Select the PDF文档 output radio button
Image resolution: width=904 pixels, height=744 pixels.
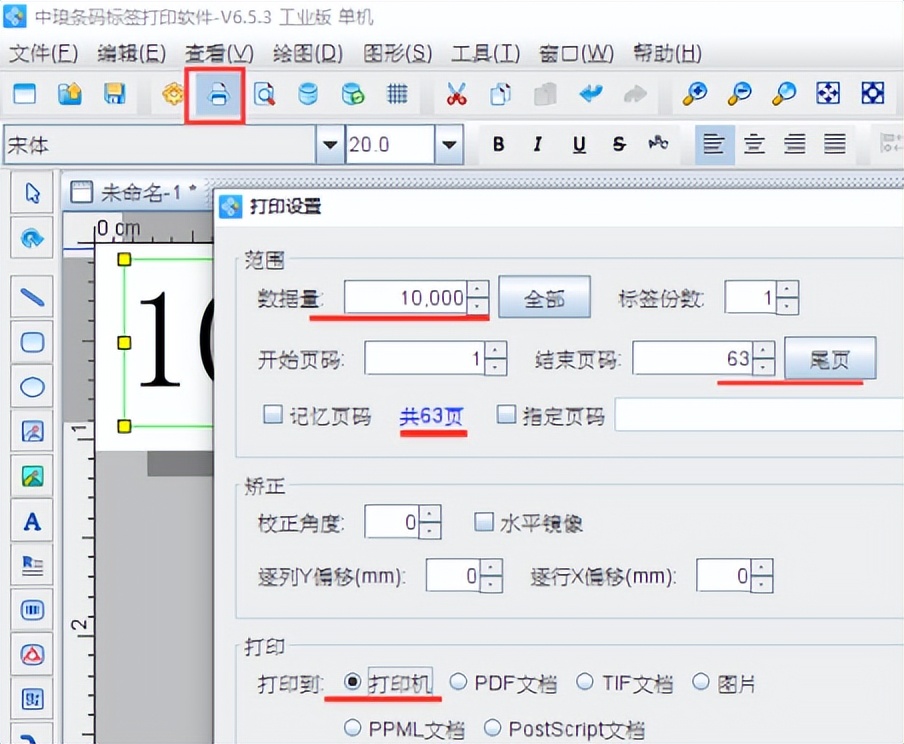(x=459, y=683)
